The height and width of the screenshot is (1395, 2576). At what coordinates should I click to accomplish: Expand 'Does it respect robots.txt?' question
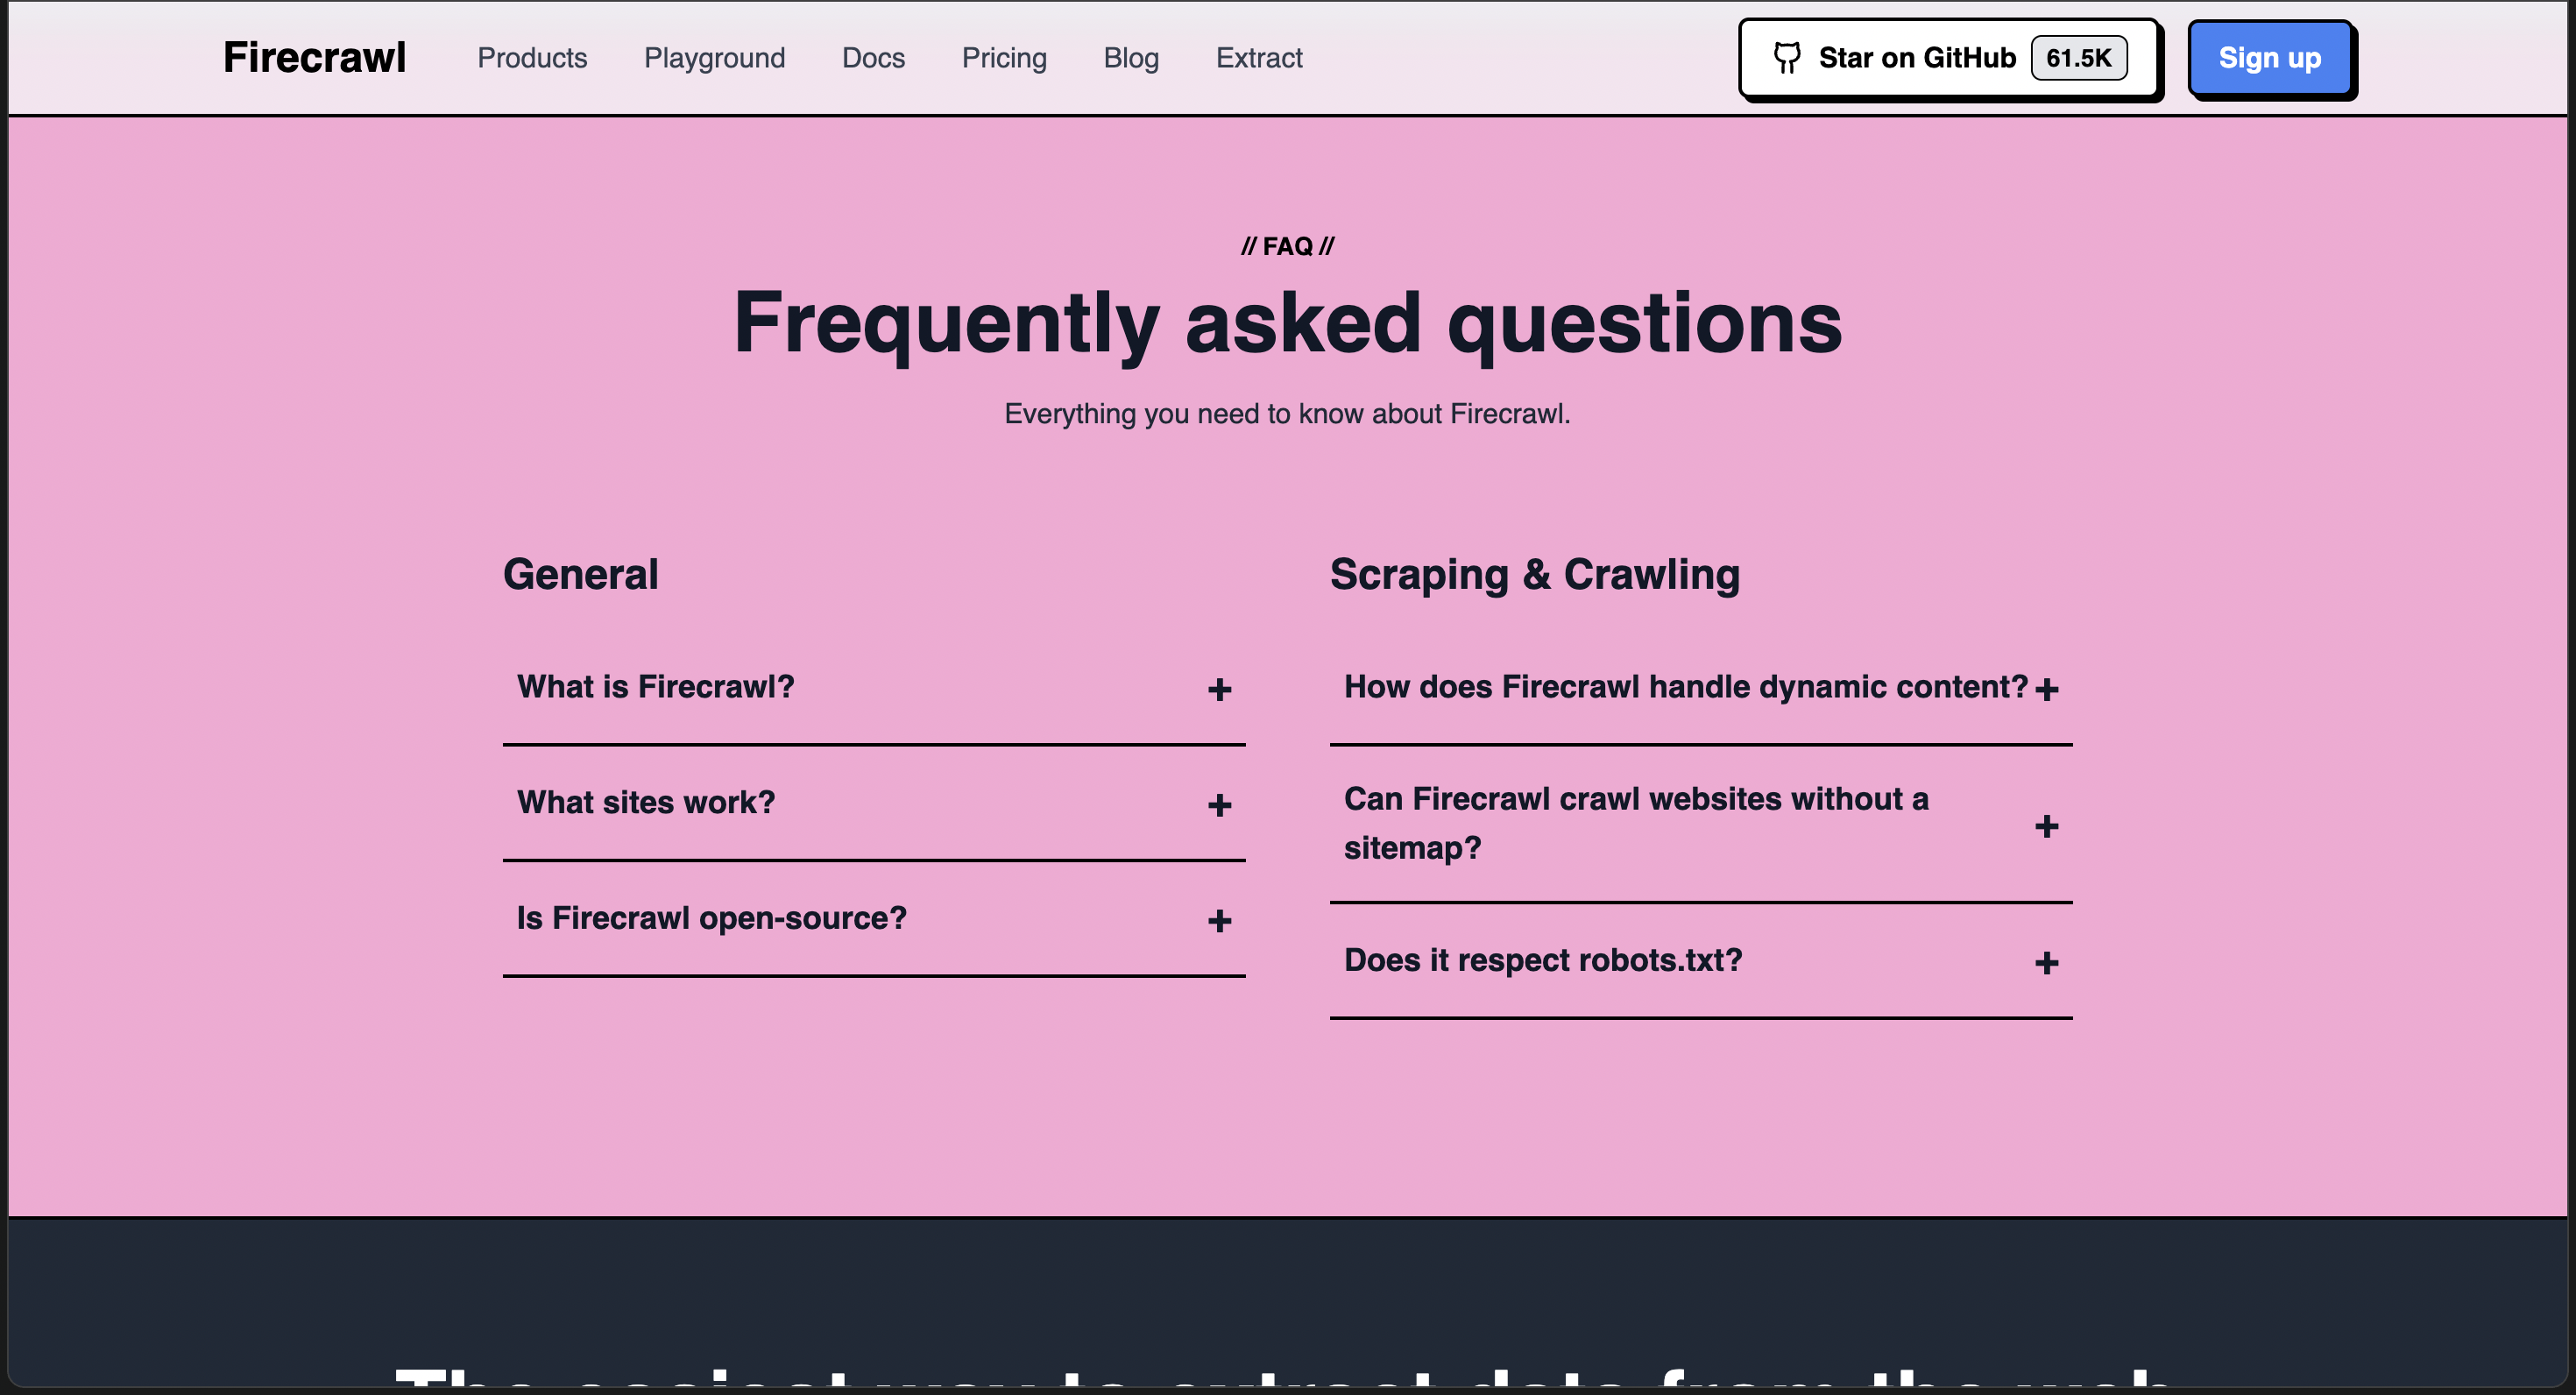pyautogui.click(x=1542, y=960)
